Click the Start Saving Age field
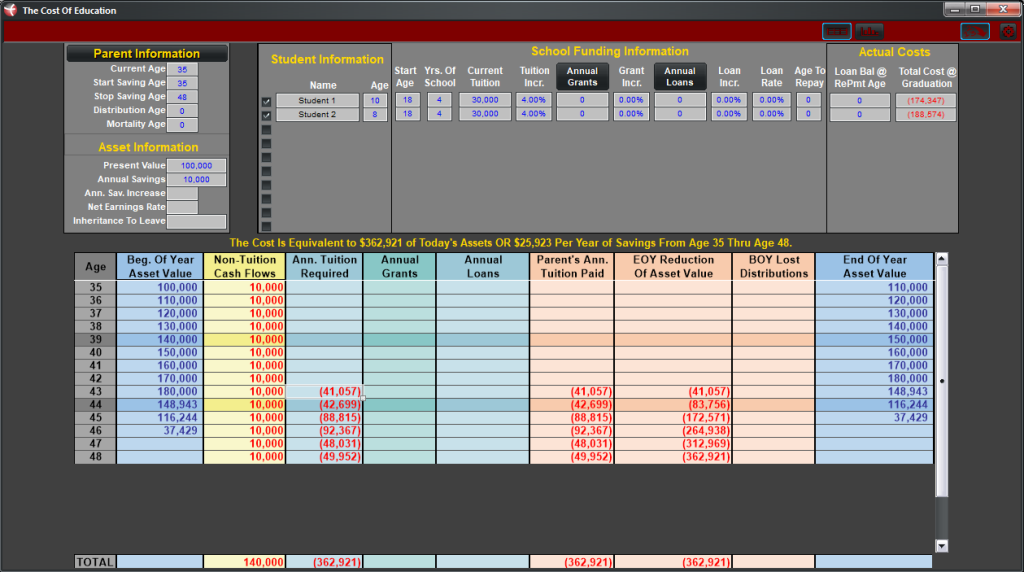Screen dimensions: 1024x572 182,83
